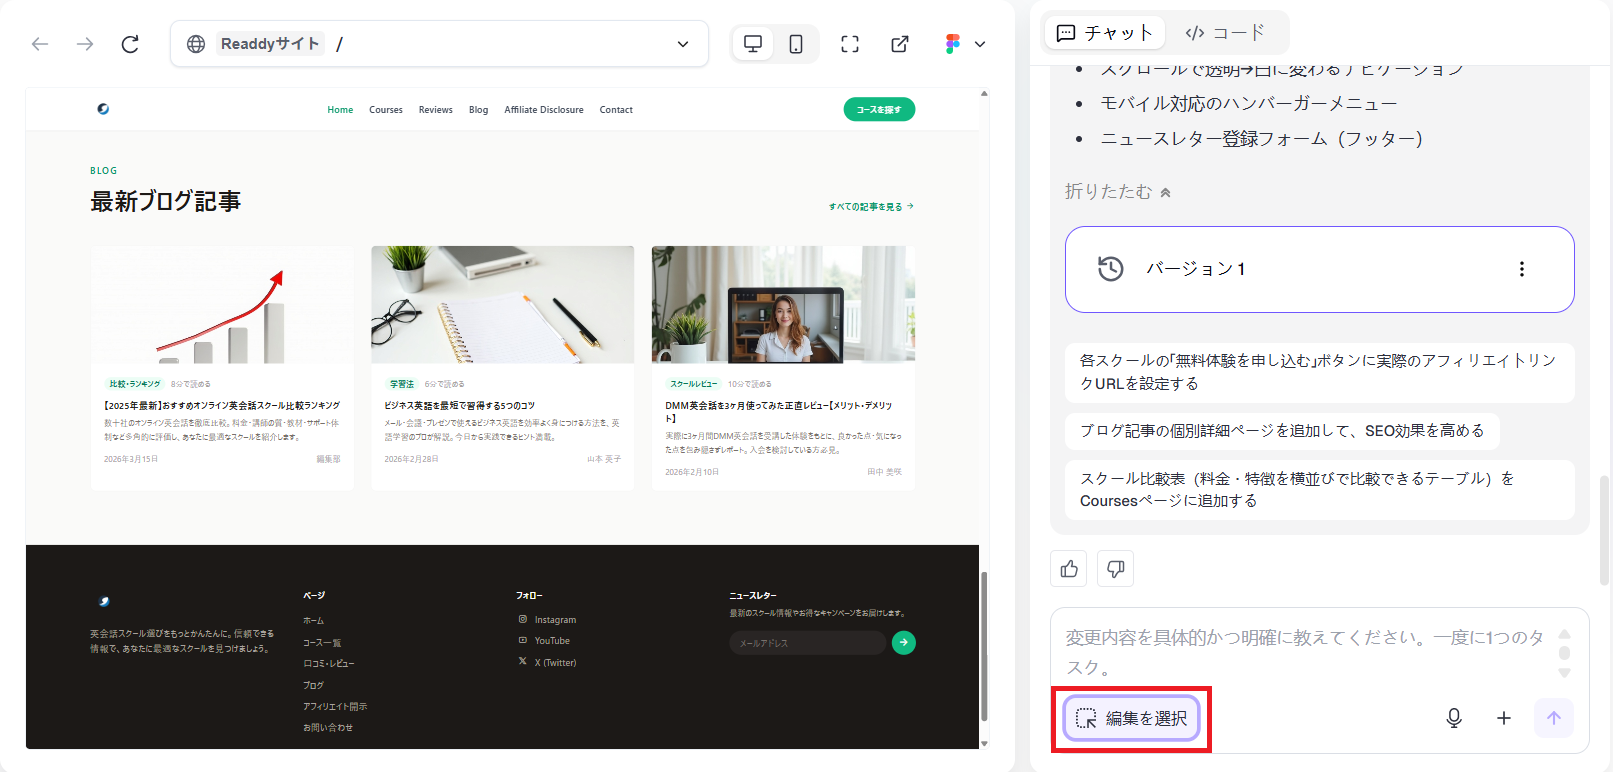This screenshot has height=772, width=1613.
Task: Switch to desktop preview mode
Action: [x=753, y=44]
